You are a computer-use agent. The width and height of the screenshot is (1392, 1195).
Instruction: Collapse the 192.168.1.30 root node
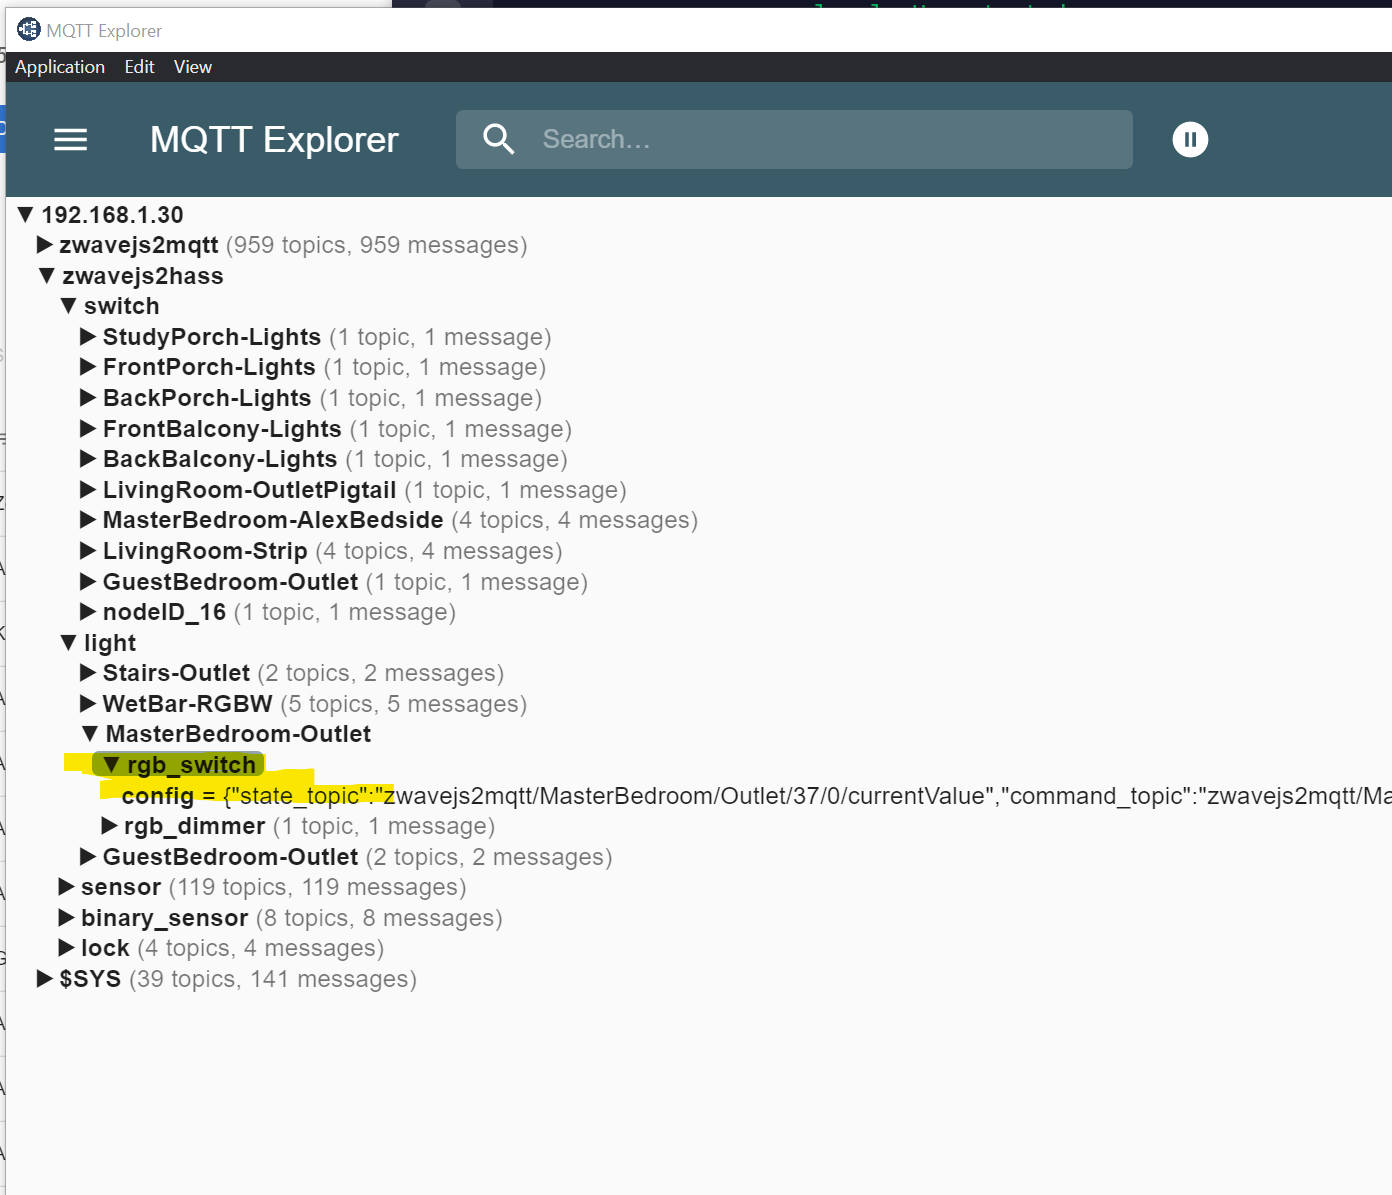tap(27, 214)
